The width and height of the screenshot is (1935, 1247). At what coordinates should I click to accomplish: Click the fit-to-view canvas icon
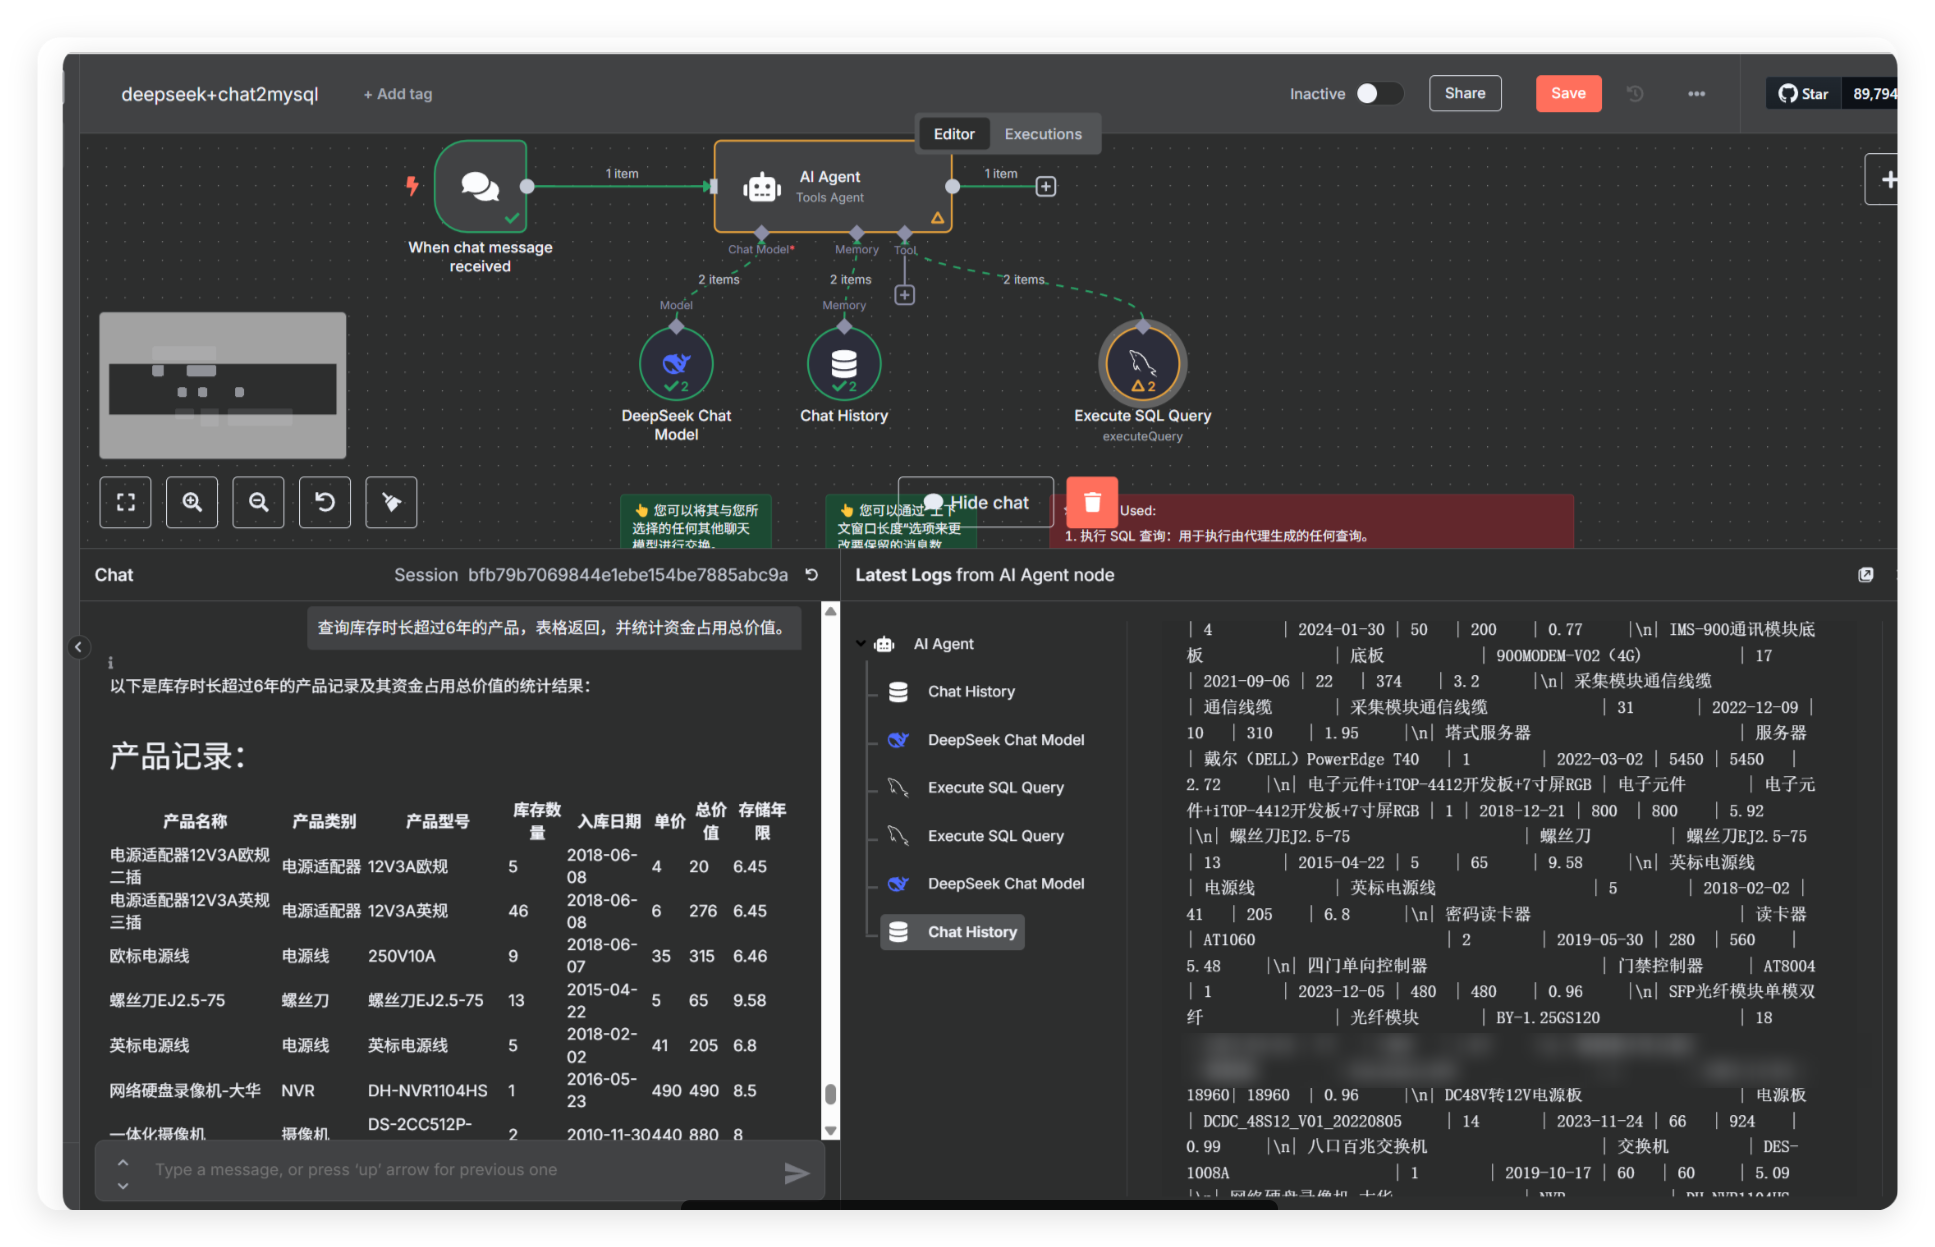click(x=125, y=502)
